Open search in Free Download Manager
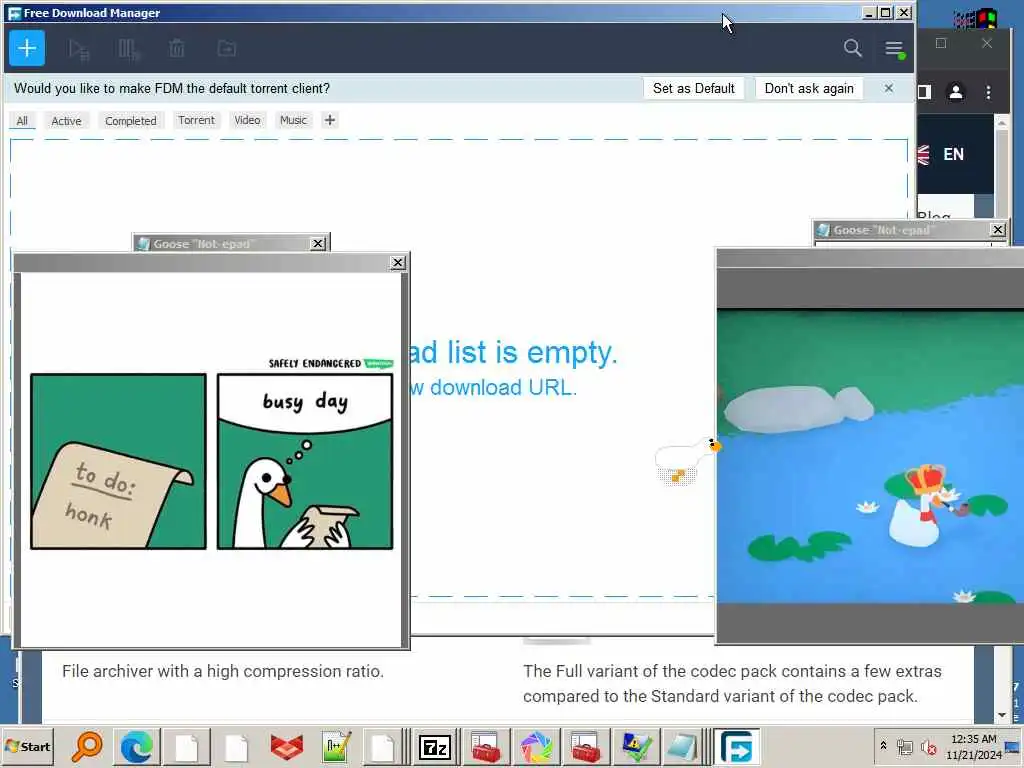The width and height of the screenshot is (1024, 768). click(852, 48)
